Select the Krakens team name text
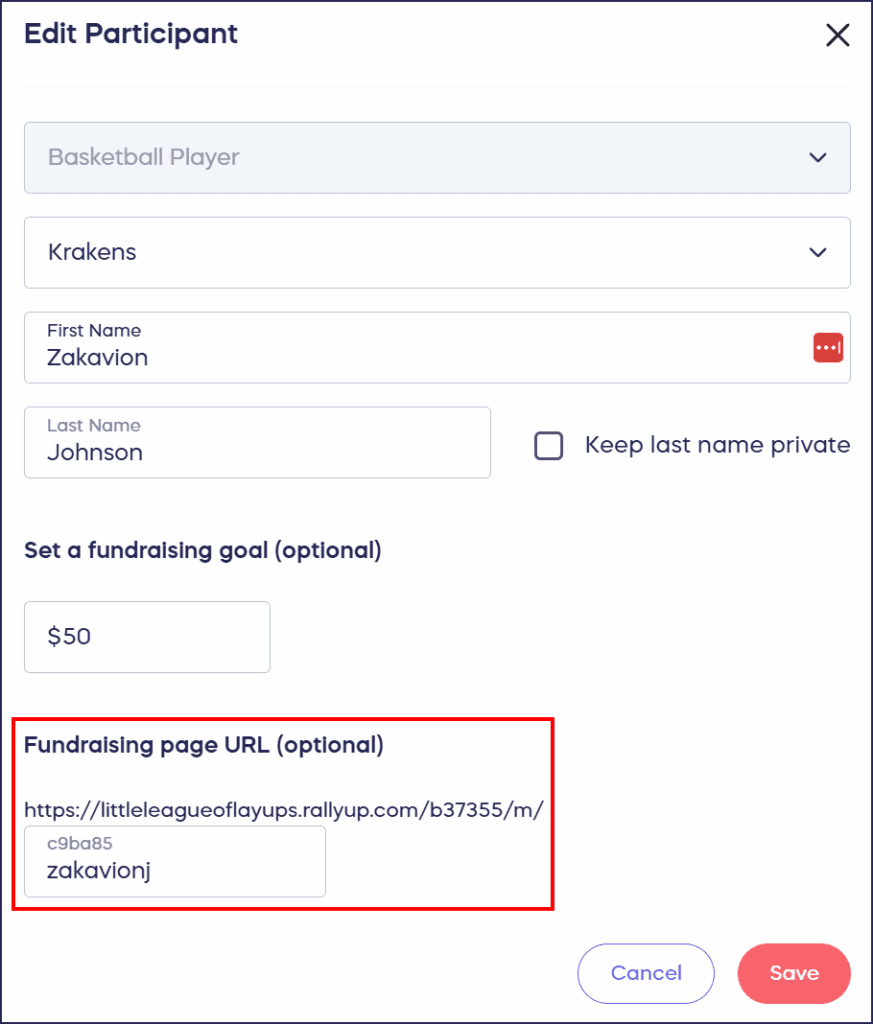The width and height of the screenshot is (873, 1024). (x=93, y=252)
